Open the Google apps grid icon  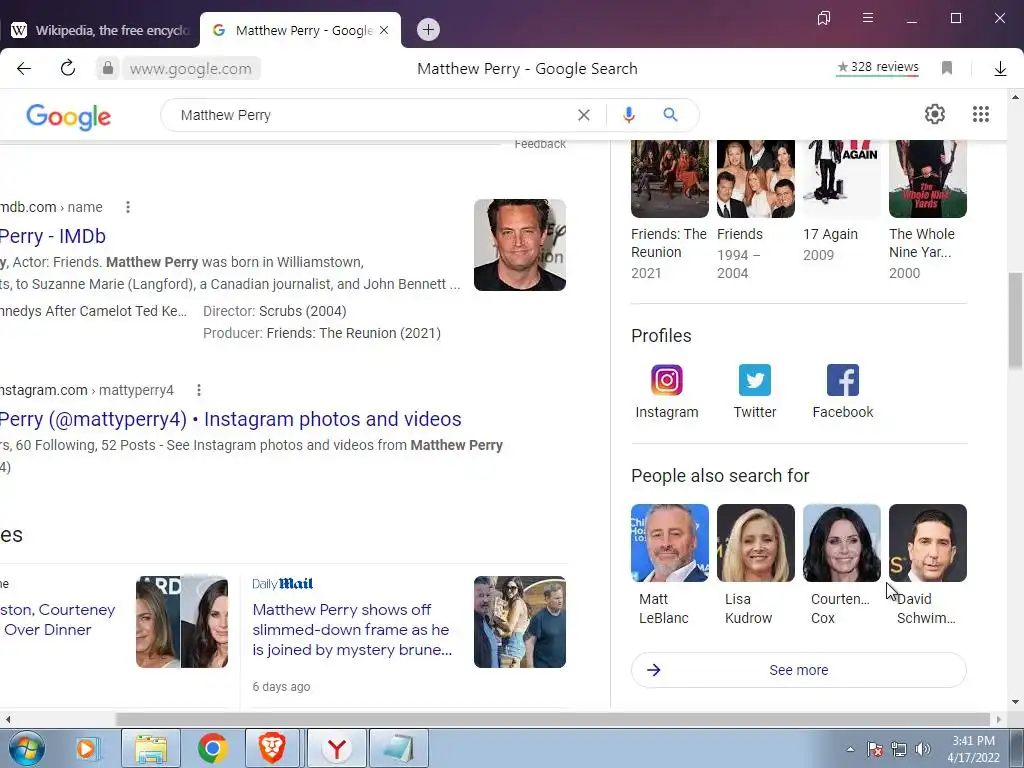(980, 114)
